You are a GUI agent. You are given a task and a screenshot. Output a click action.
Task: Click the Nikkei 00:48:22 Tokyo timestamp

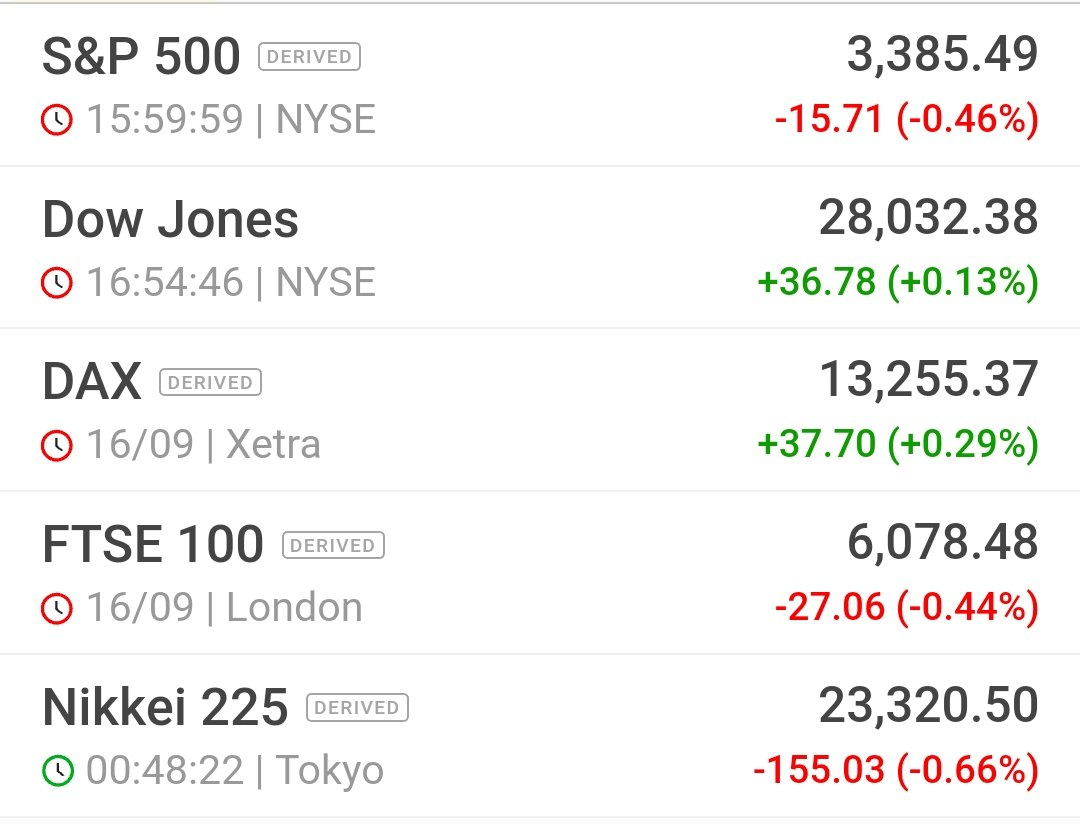point(234,770)
